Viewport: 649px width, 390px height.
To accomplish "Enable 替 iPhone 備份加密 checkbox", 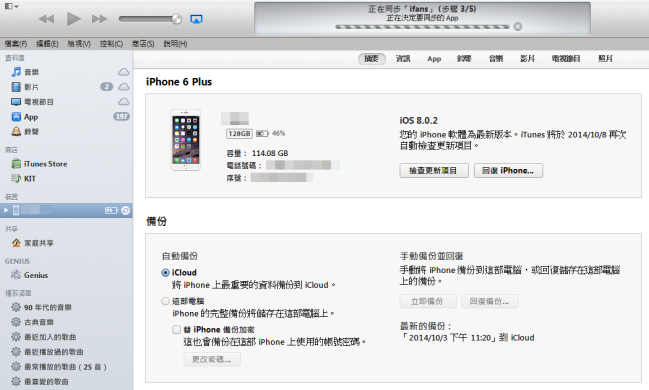I will [176, 330].
